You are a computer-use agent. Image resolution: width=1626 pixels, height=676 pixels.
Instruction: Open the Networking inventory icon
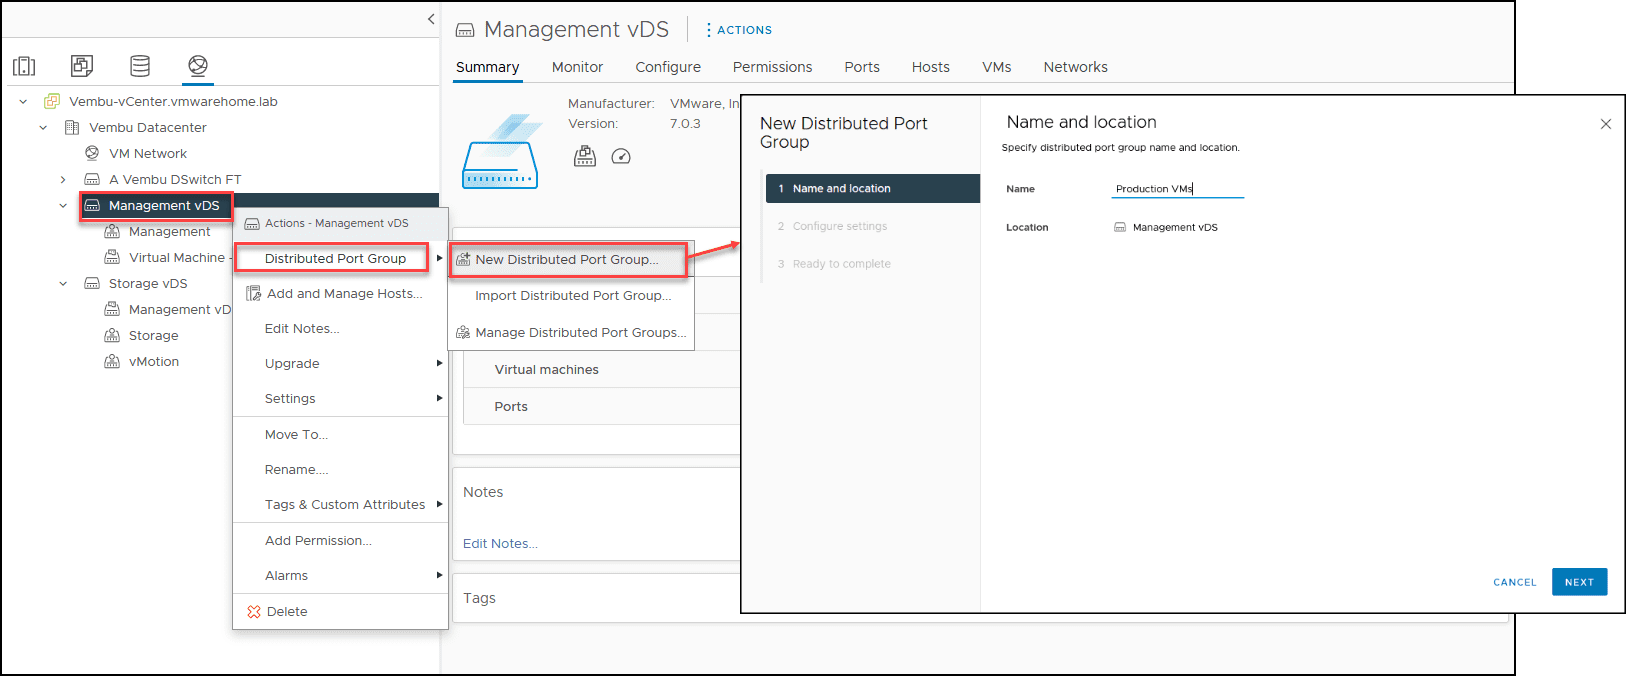click(198, 66)
